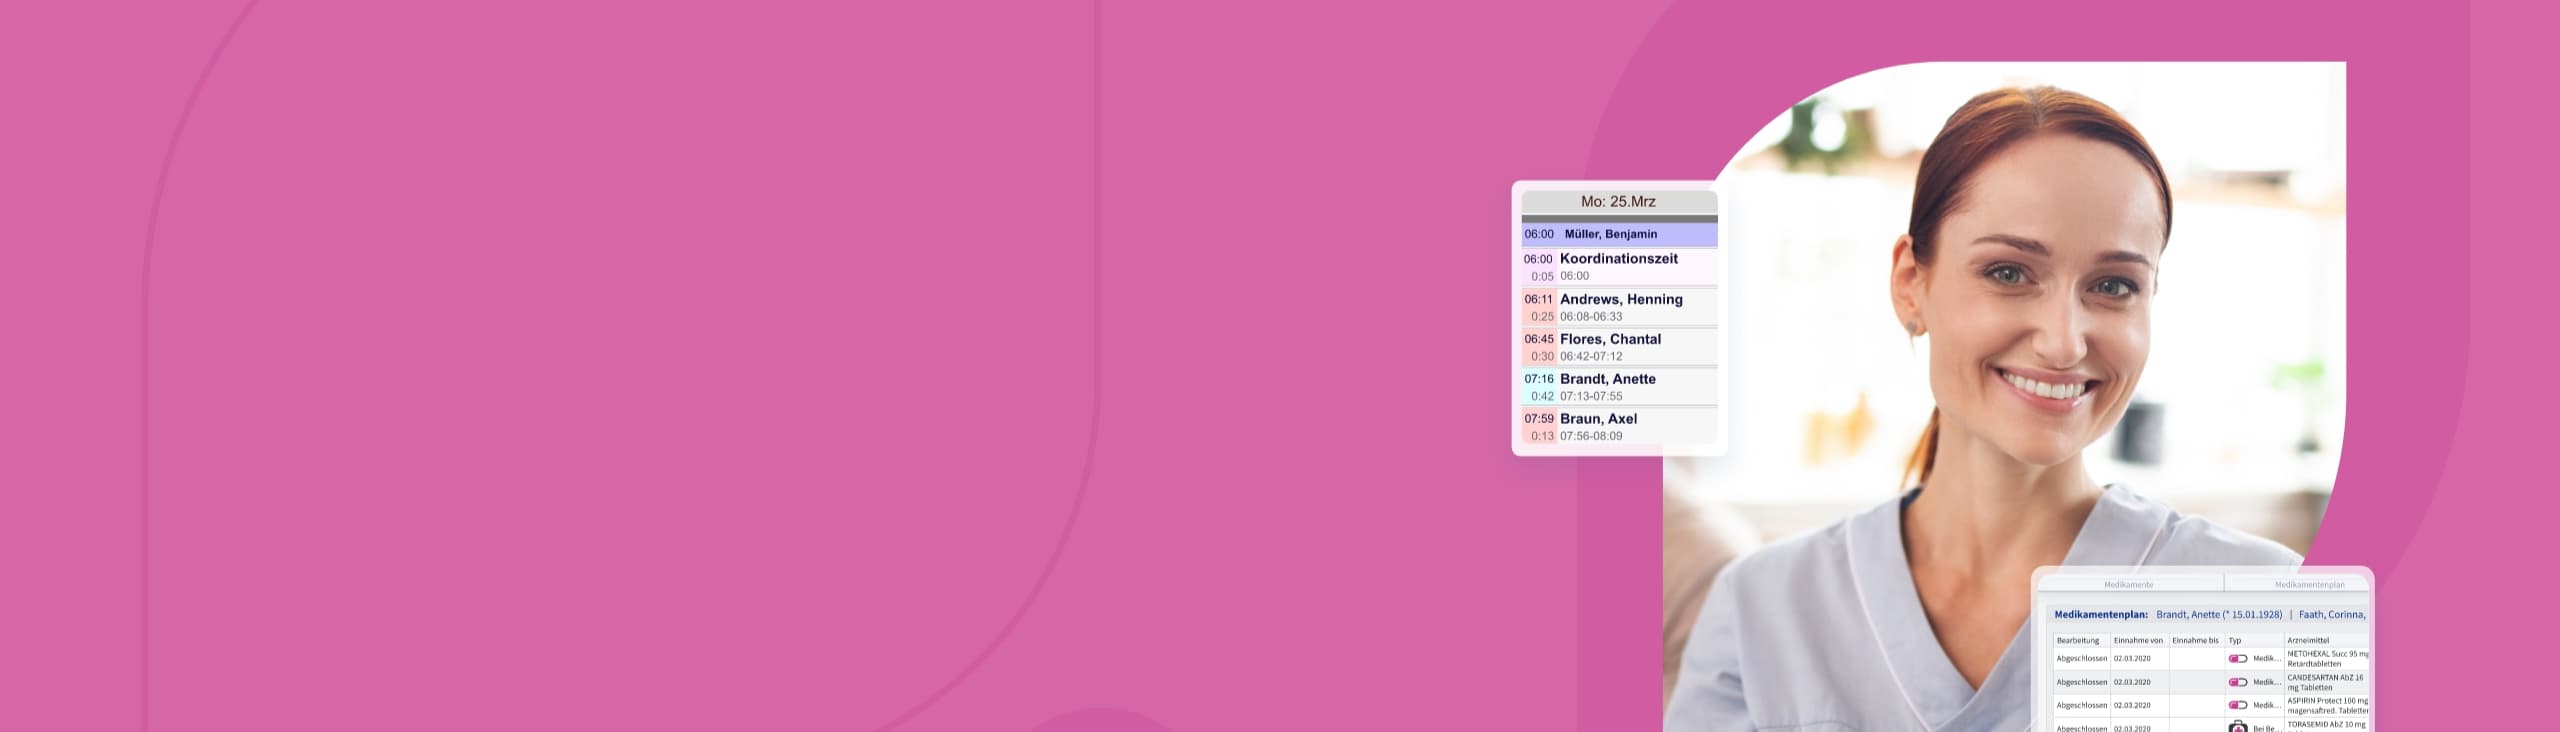Viewport: 2560px width, 732px height.
Task: Click the pill icon in the CANDESARTAN row
Action: click(2238, 682)
